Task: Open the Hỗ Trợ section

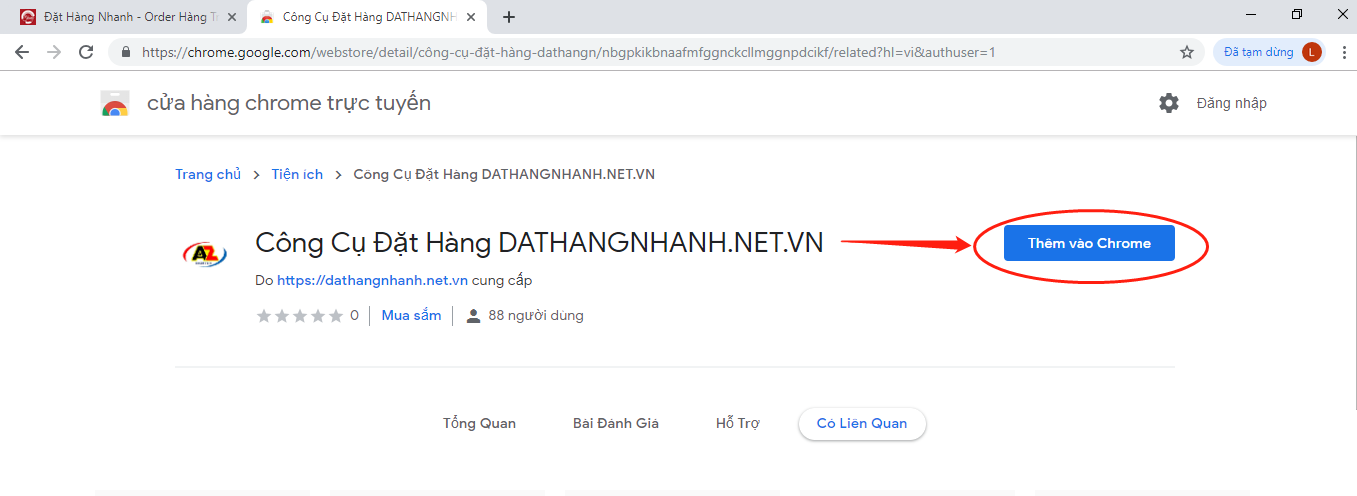Action: click(738, 423)
